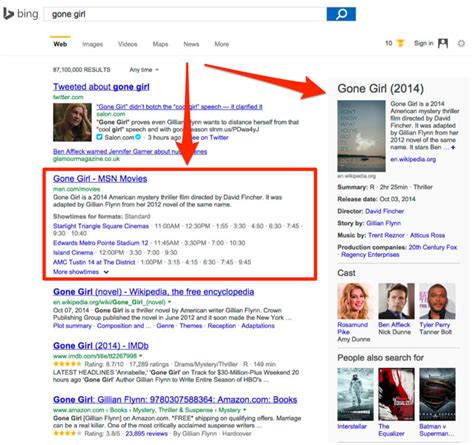Click the blue search magnifier button
474x445 pixels.
pyautogui.click(x=341, y=14)
